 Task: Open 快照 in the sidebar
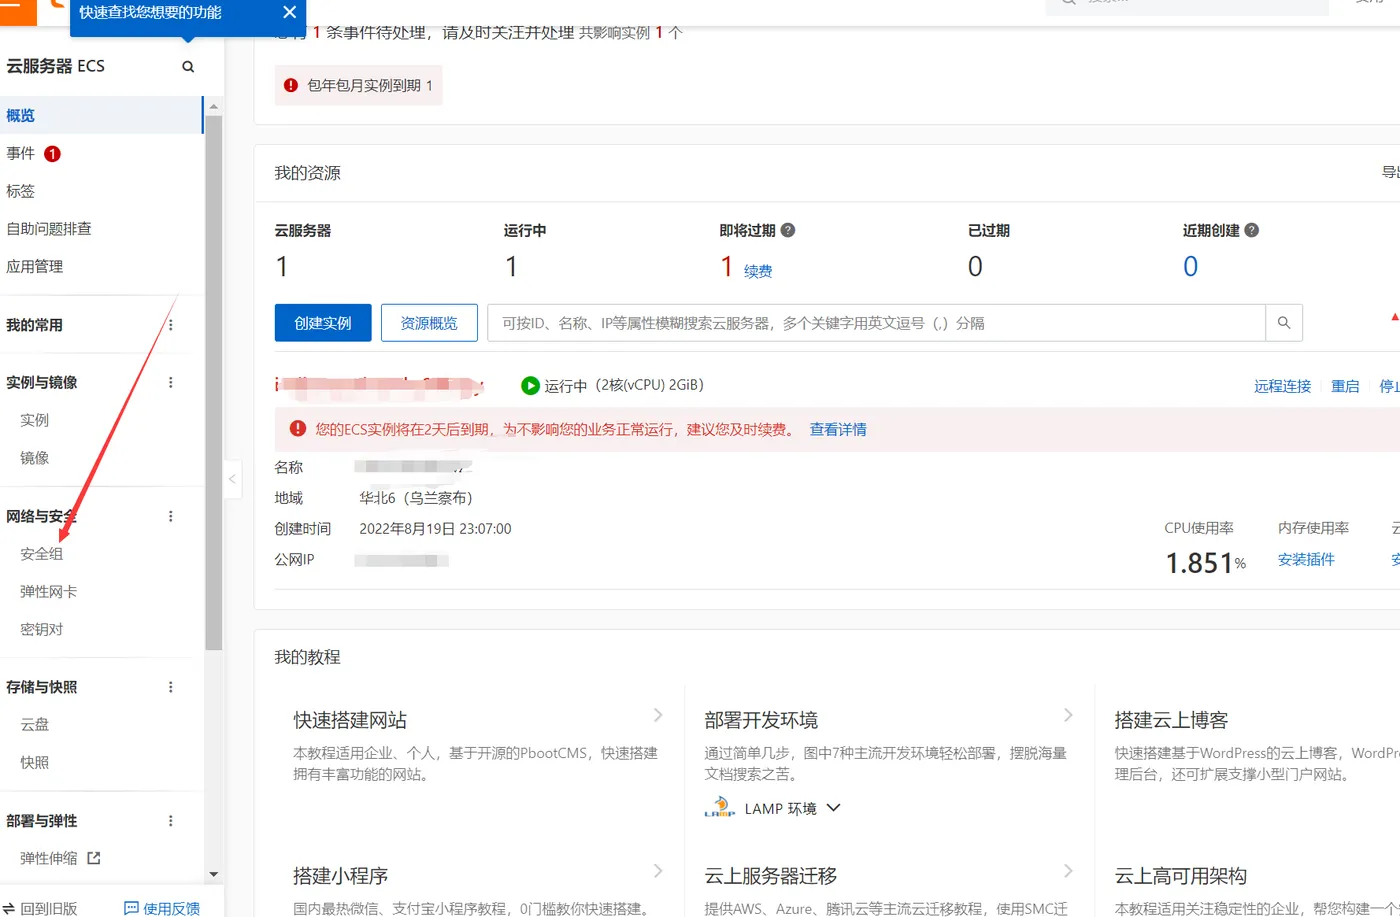(35, 763)
